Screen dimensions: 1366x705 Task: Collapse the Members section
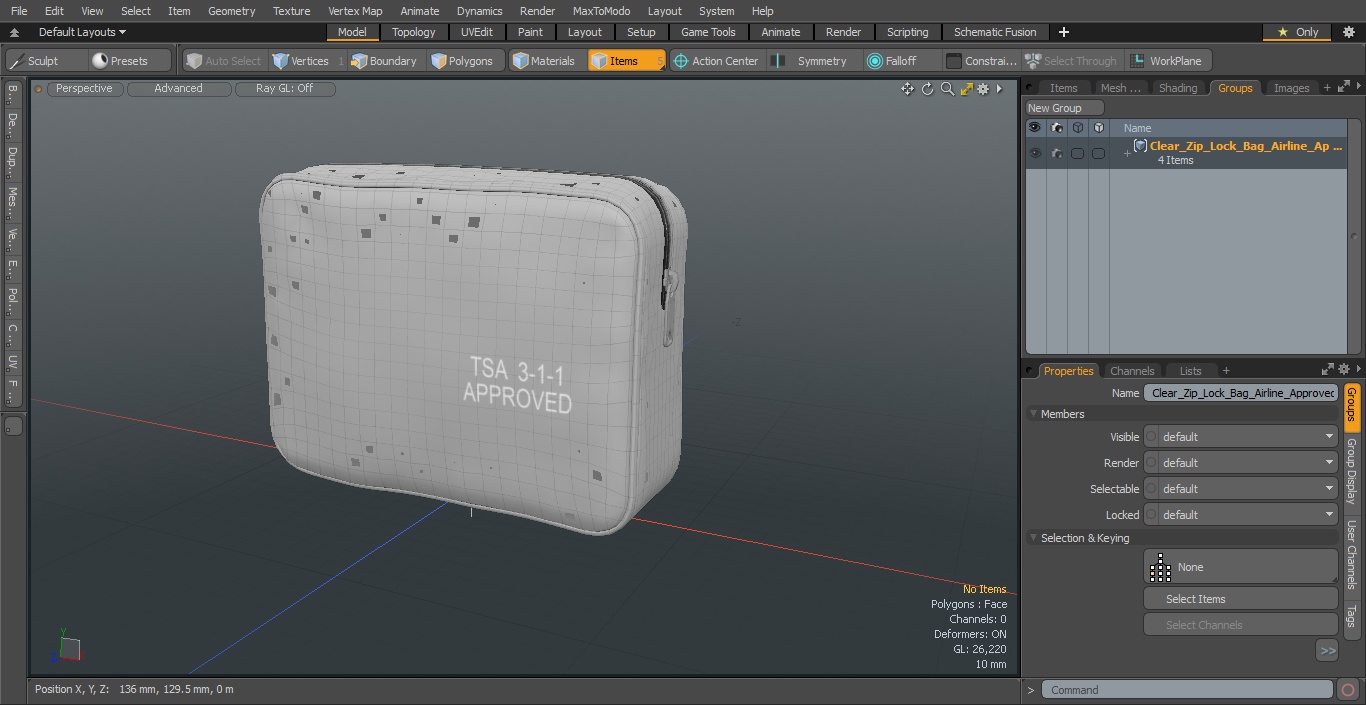pos(1033,414)
